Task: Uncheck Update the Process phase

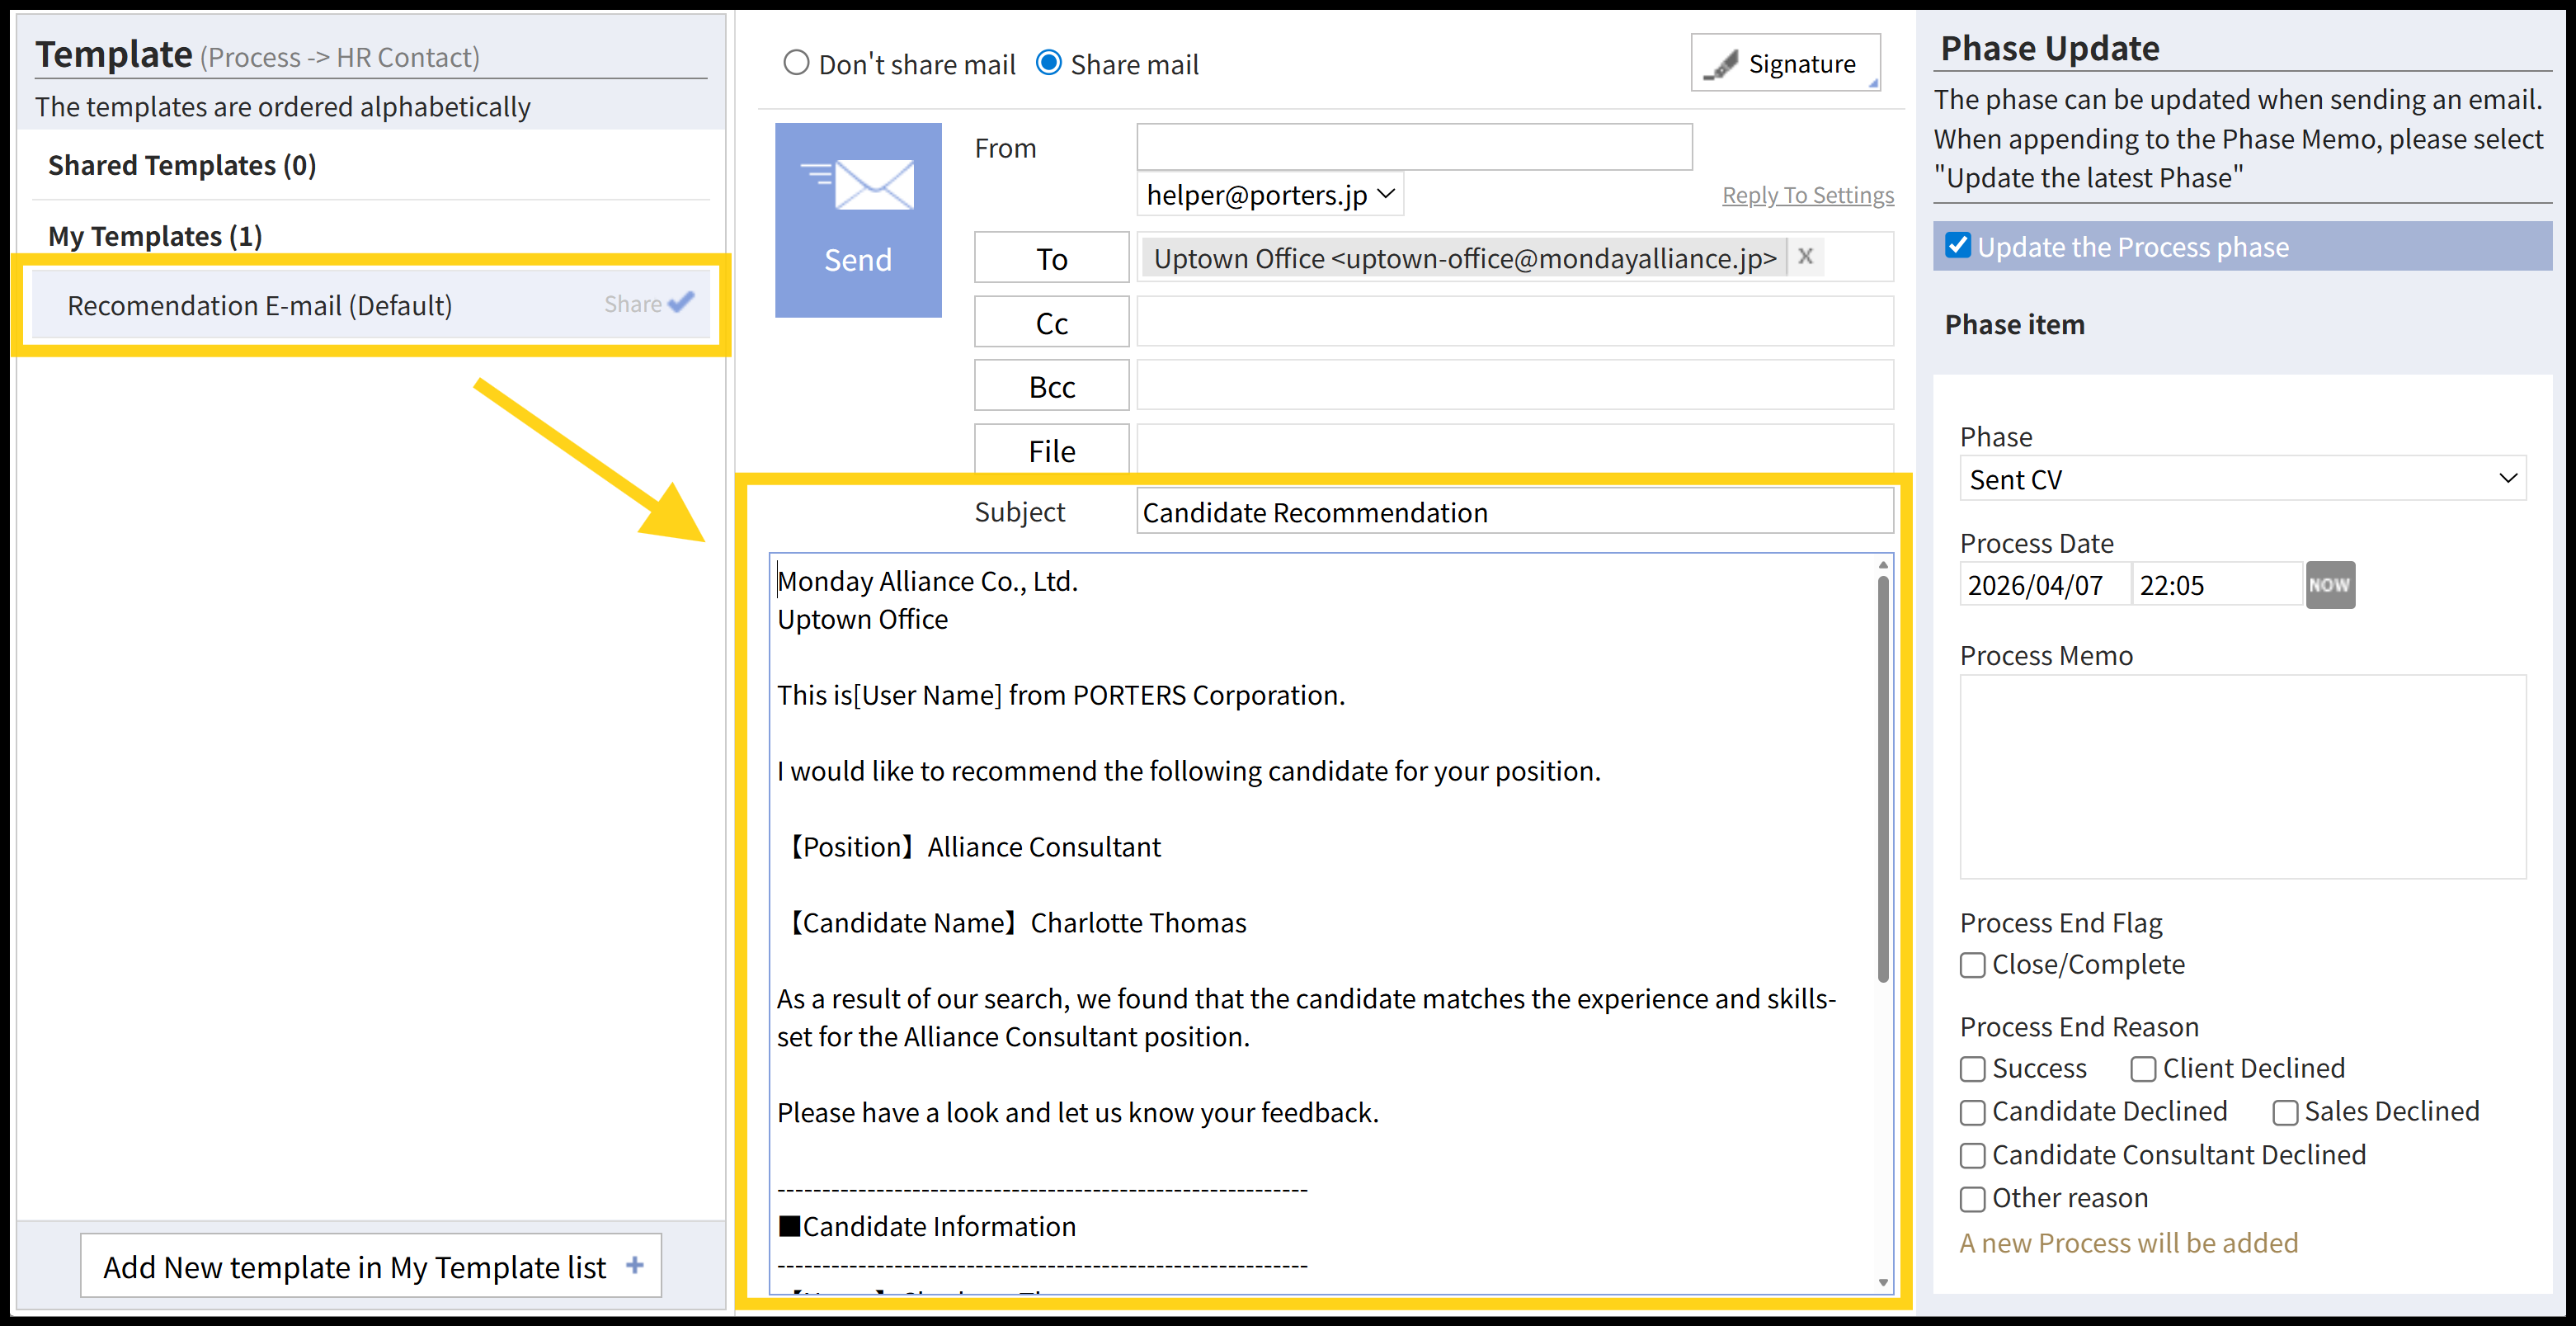Action: tap(1958, 246)
